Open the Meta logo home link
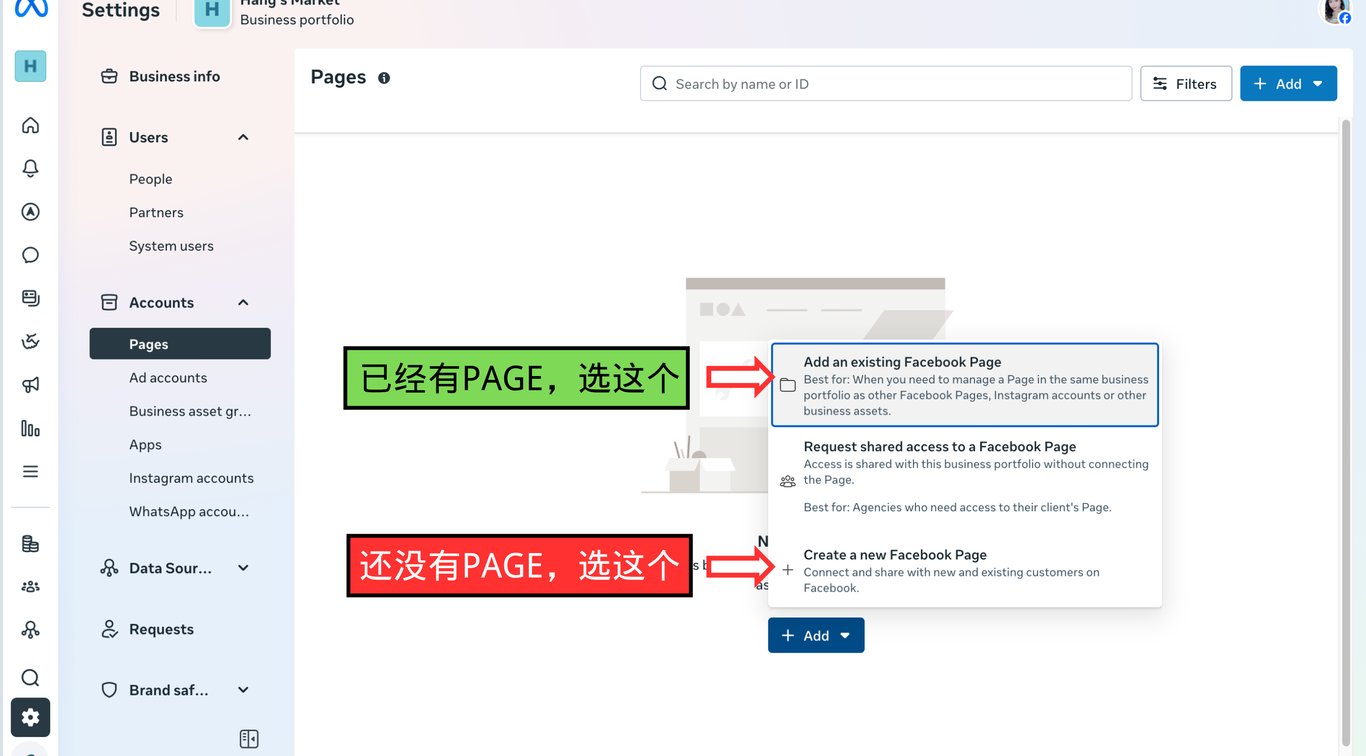Image resolution: width=1366 pixels, height=756 pixels. coord(31,8)
